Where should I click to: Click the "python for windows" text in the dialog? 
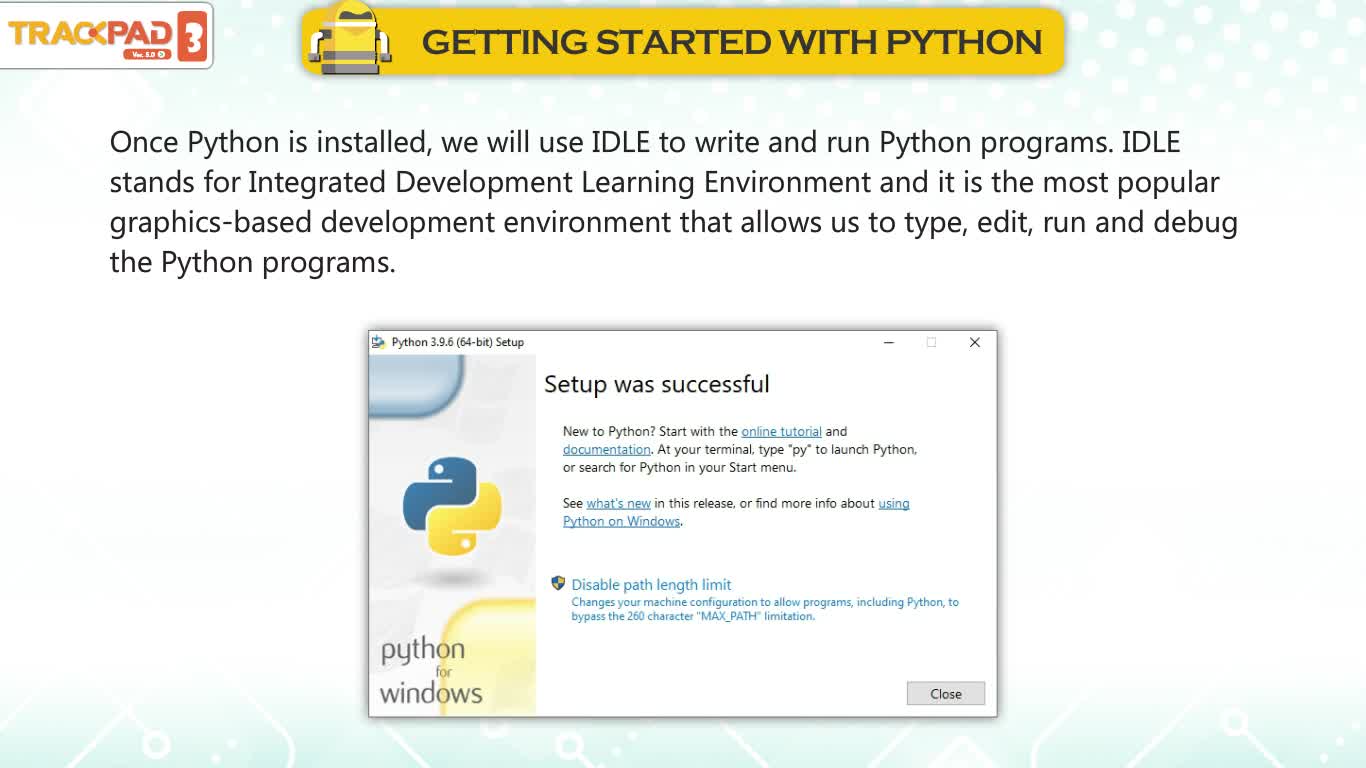[431, 671]
